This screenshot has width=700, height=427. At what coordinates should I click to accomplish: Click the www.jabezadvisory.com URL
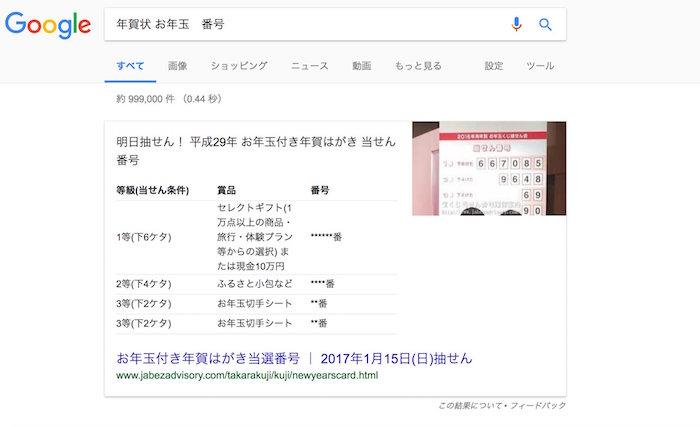pos(247,376)
